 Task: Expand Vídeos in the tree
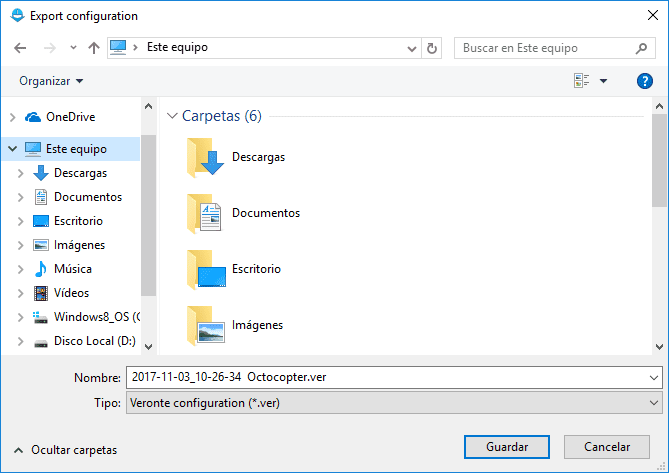pos(20,293)
